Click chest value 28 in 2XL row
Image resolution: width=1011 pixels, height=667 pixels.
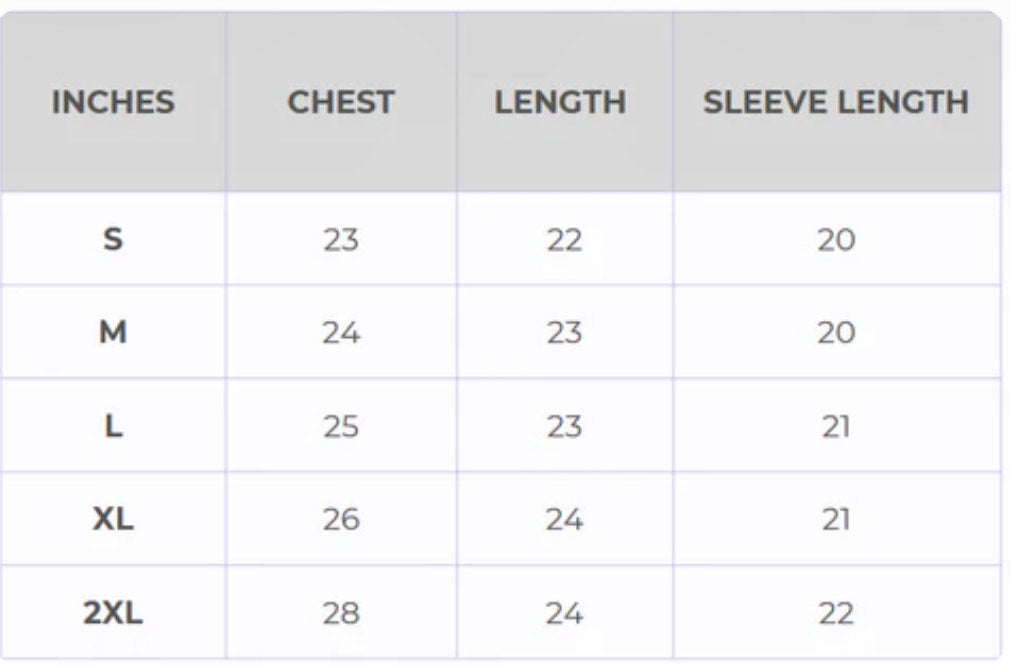click(x=341, y=613)
